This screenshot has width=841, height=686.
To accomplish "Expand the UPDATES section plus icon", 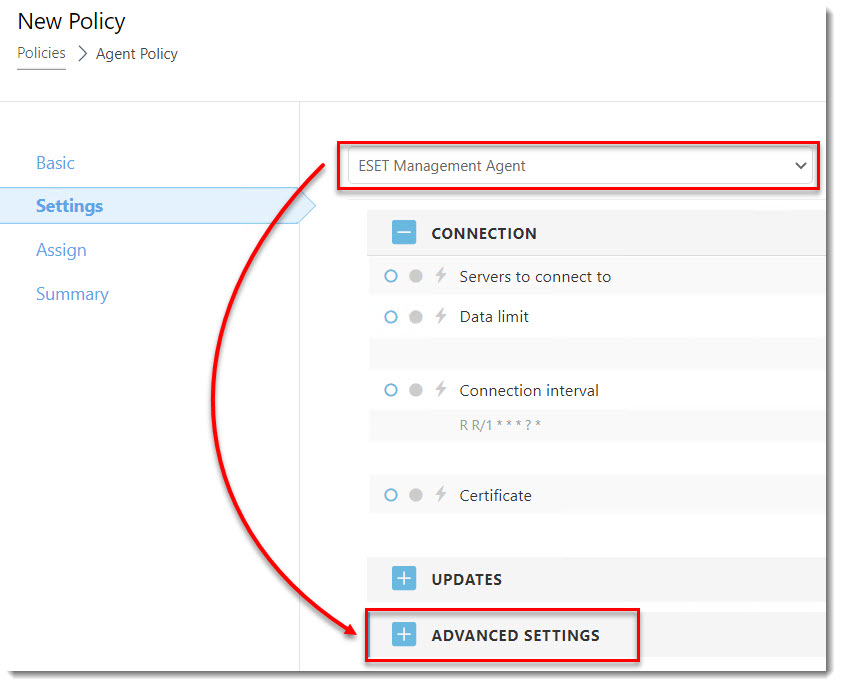I will tap(404, 578).
